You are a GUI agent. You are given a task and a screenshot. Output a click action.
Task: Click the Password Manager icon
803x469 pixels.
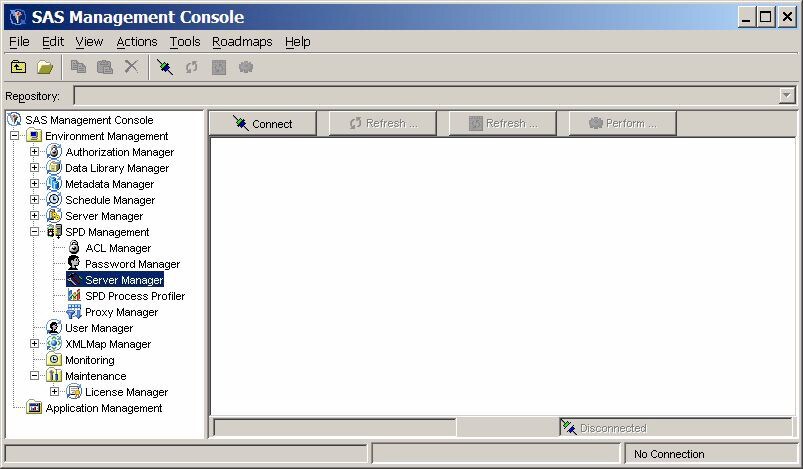(74, 263)
